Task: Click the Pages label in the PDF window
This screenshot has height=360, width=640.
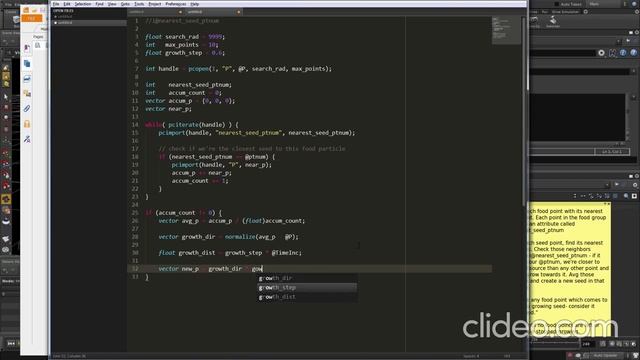Action: tap(38, 37)
